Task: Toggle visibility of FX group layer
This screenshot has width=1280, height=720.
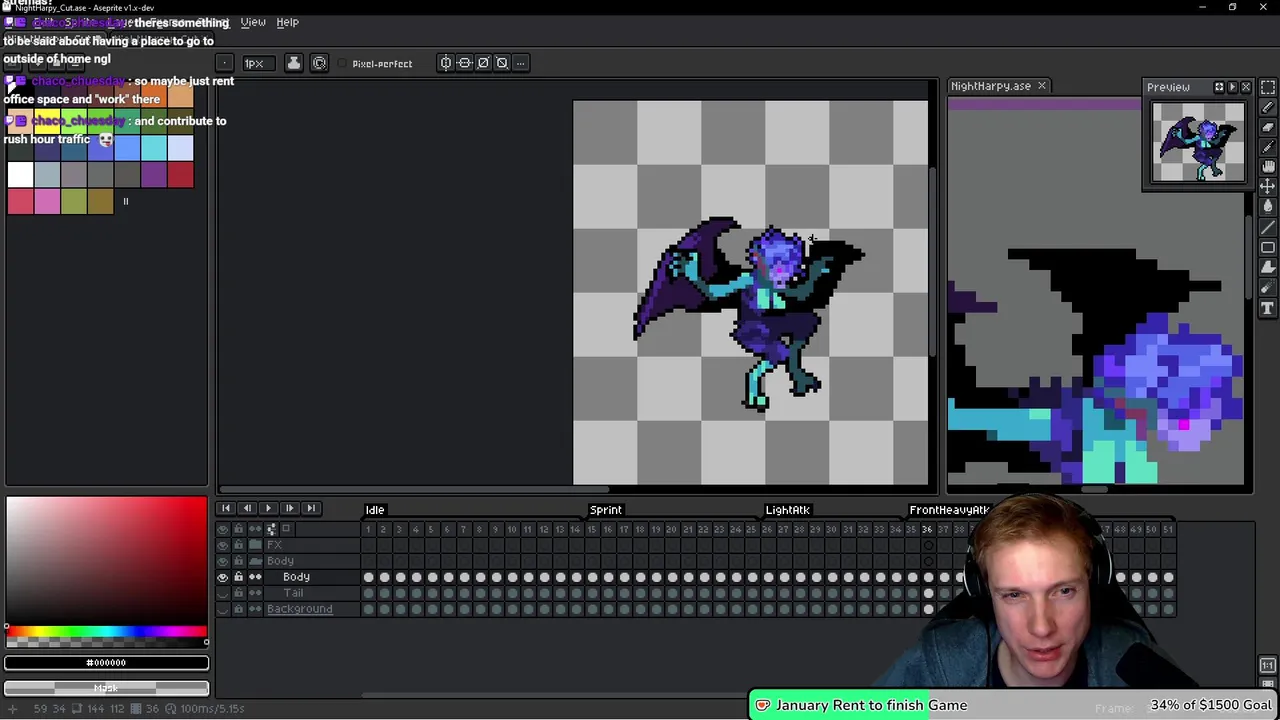Action: [x=223, y=545]
